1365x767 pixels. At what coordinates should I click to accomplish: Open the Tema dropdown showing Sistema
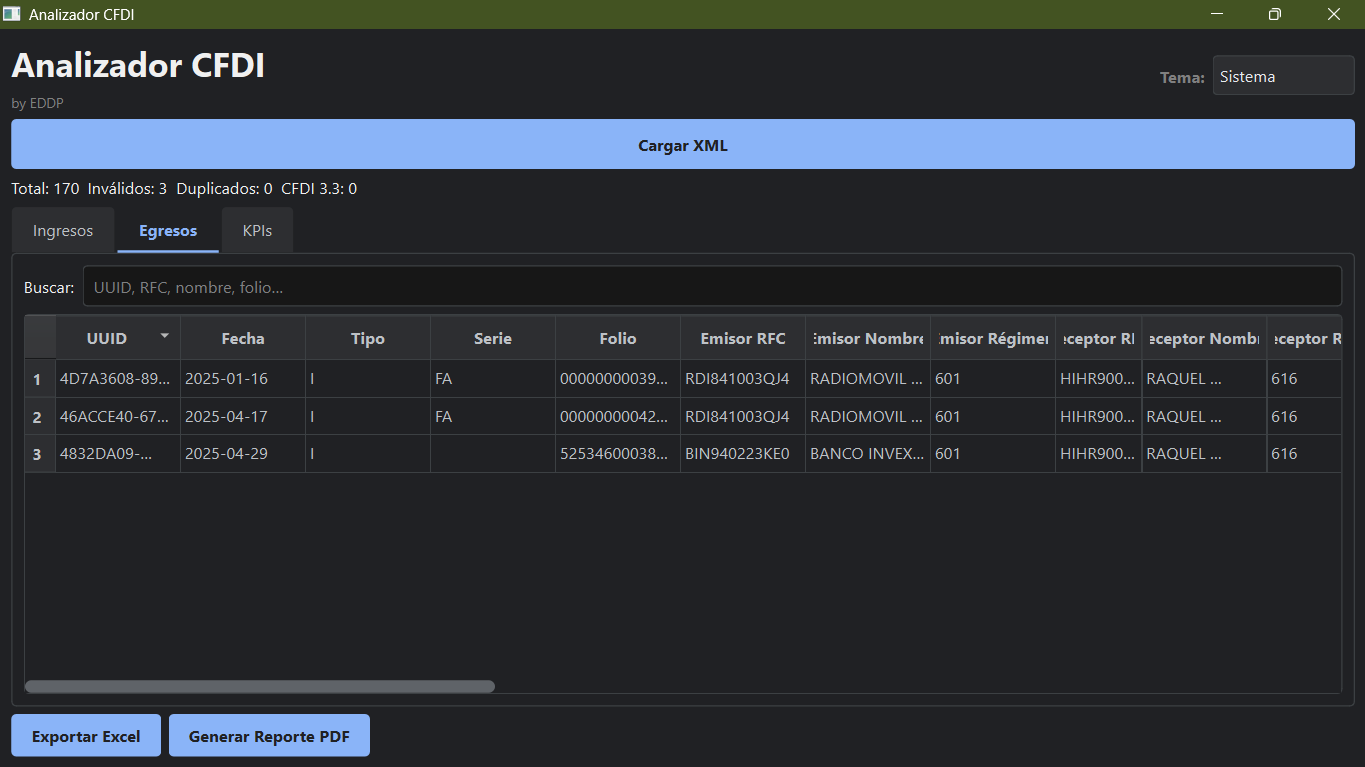click(x=1283, y=76)
